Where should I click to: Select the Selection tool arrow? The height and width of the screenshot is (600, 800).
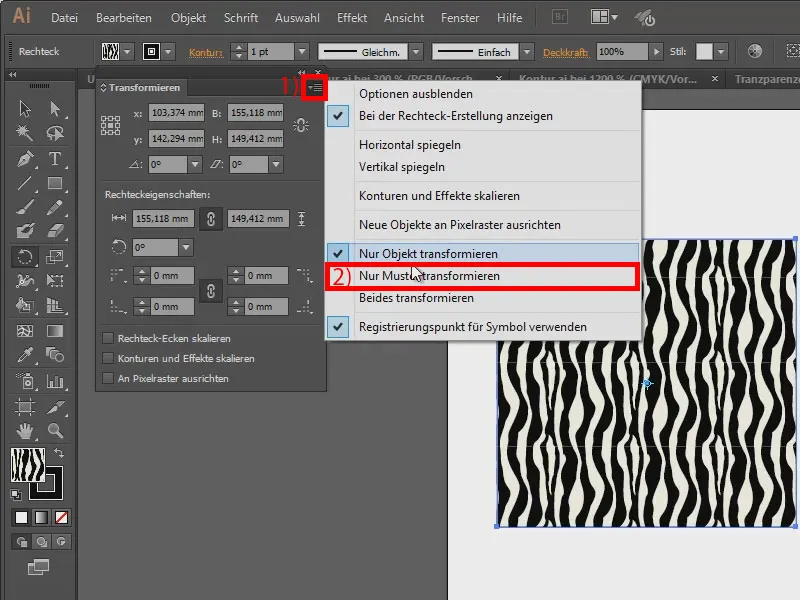(24, 109)
